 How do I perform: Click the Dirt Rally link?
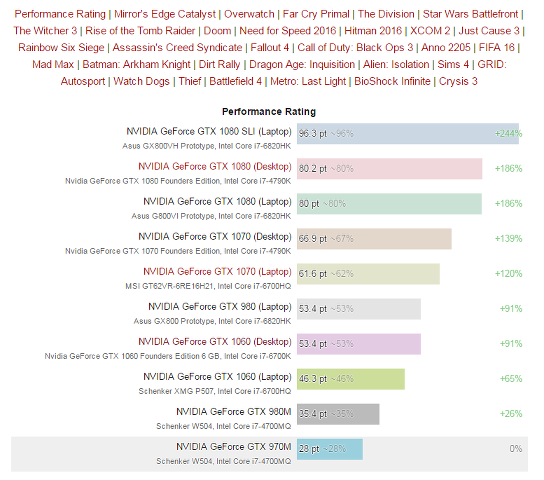point(220,65)
